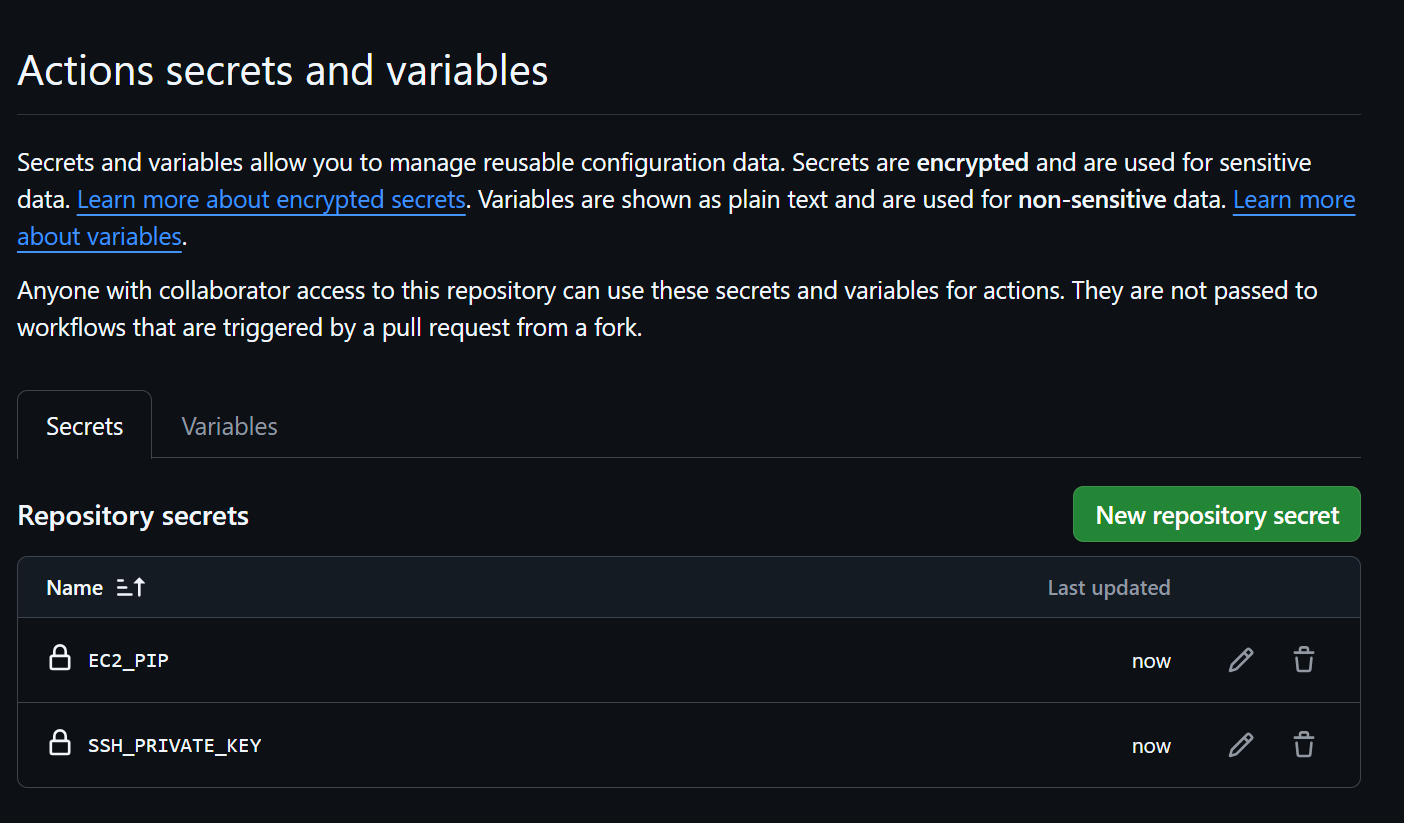Screen dimensions: 1404x823
Task: Click the now timestamp for SSH_PRIVATE_KEY
Action: pyautogui.click(x=1151, y=746)
